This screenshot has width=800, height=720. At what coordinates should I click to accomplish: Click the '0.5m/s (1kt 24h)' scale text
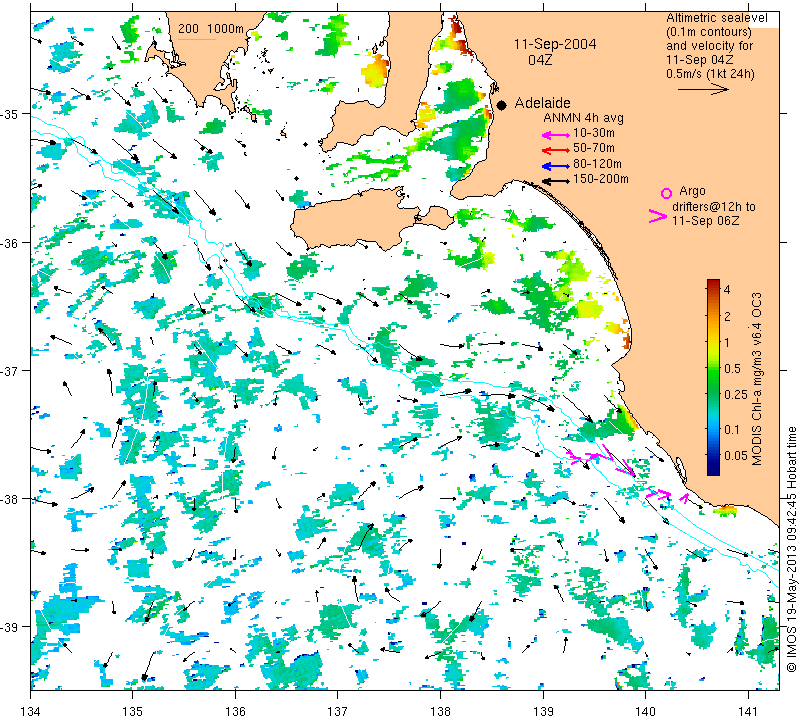[710, 73]
